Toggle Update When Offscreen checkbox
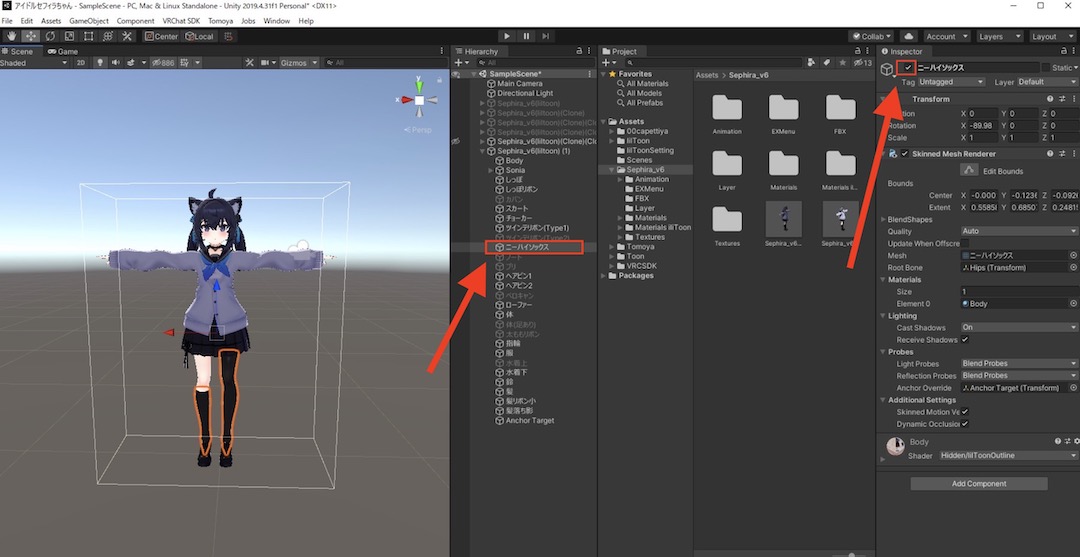 coord(965,244)
